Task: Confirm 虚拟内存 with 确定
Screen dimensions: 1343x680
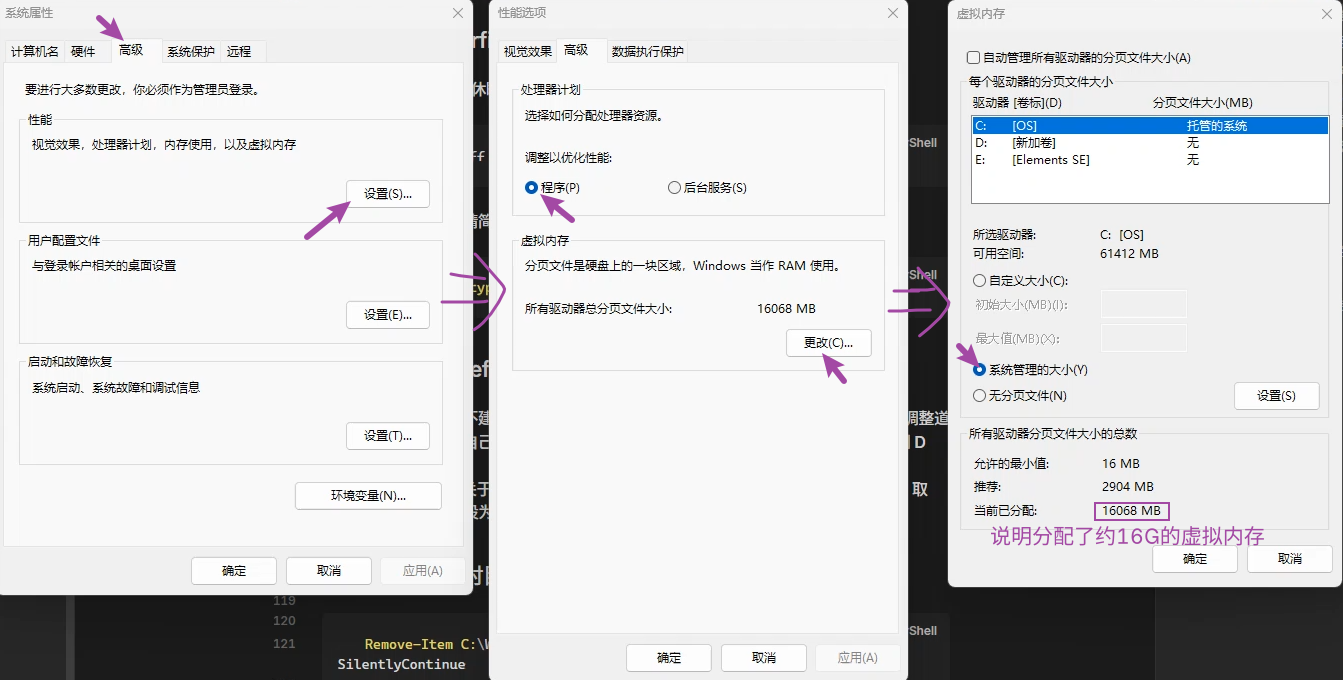Action: click(x=1195, y=559)
